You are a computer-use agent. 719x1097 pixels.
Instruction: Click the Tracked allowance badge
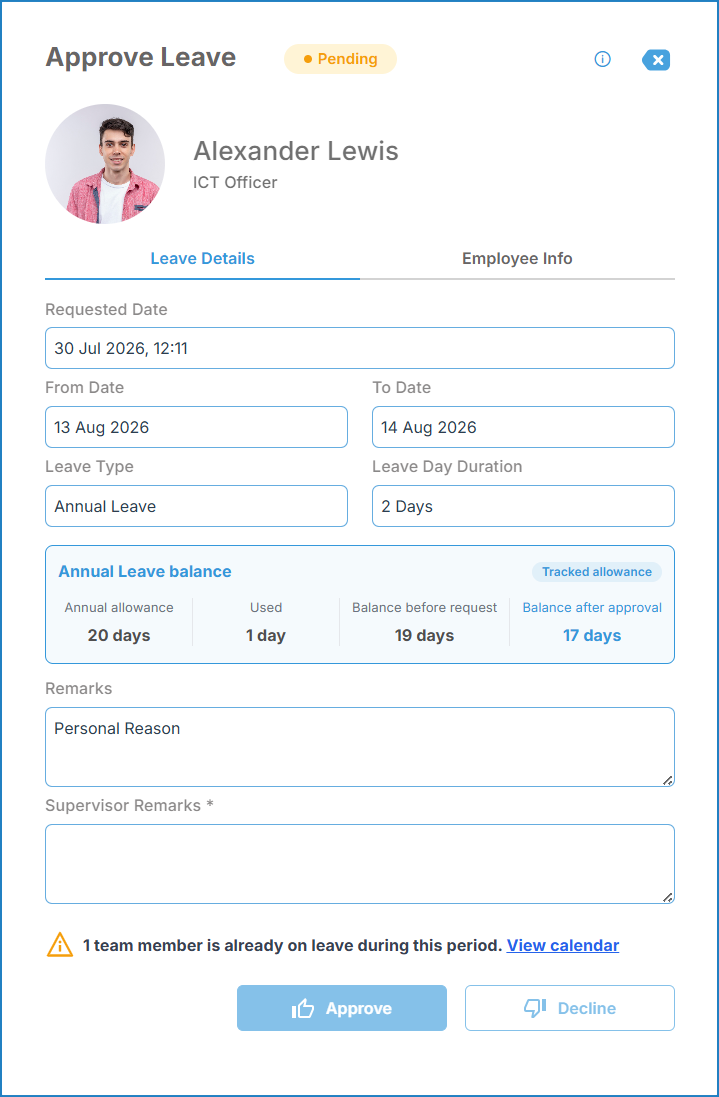coord(597,572)
